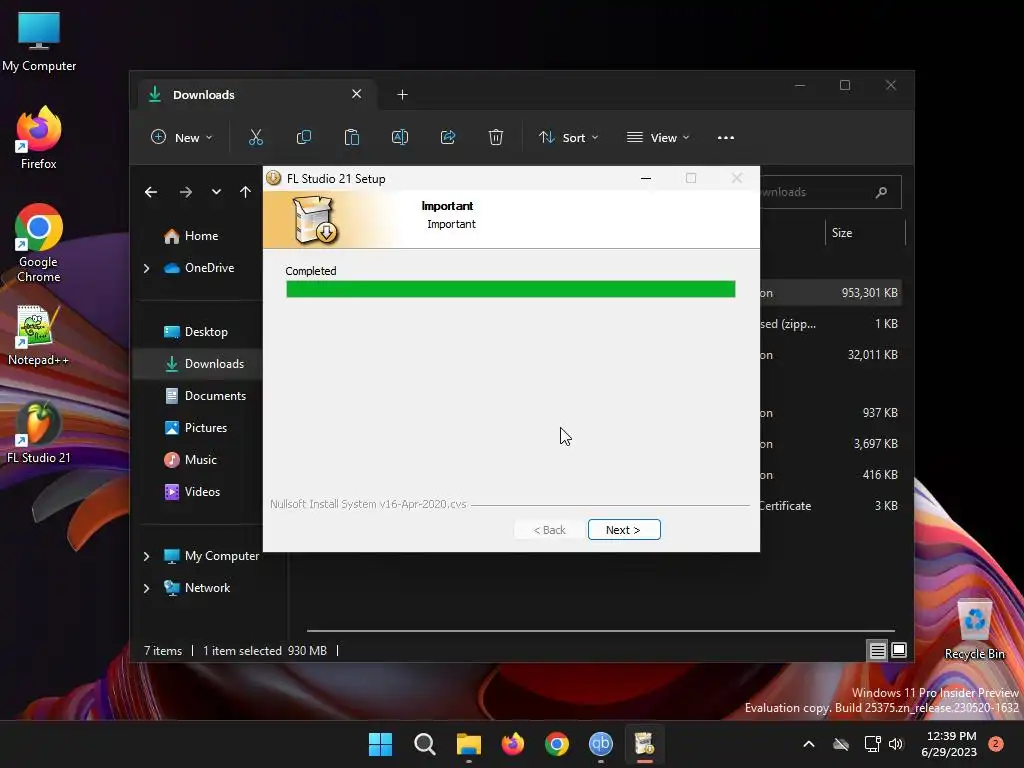Open the View dropdown in File Explorer
Screen dimensions: 1024x768
tap(658, 137)
